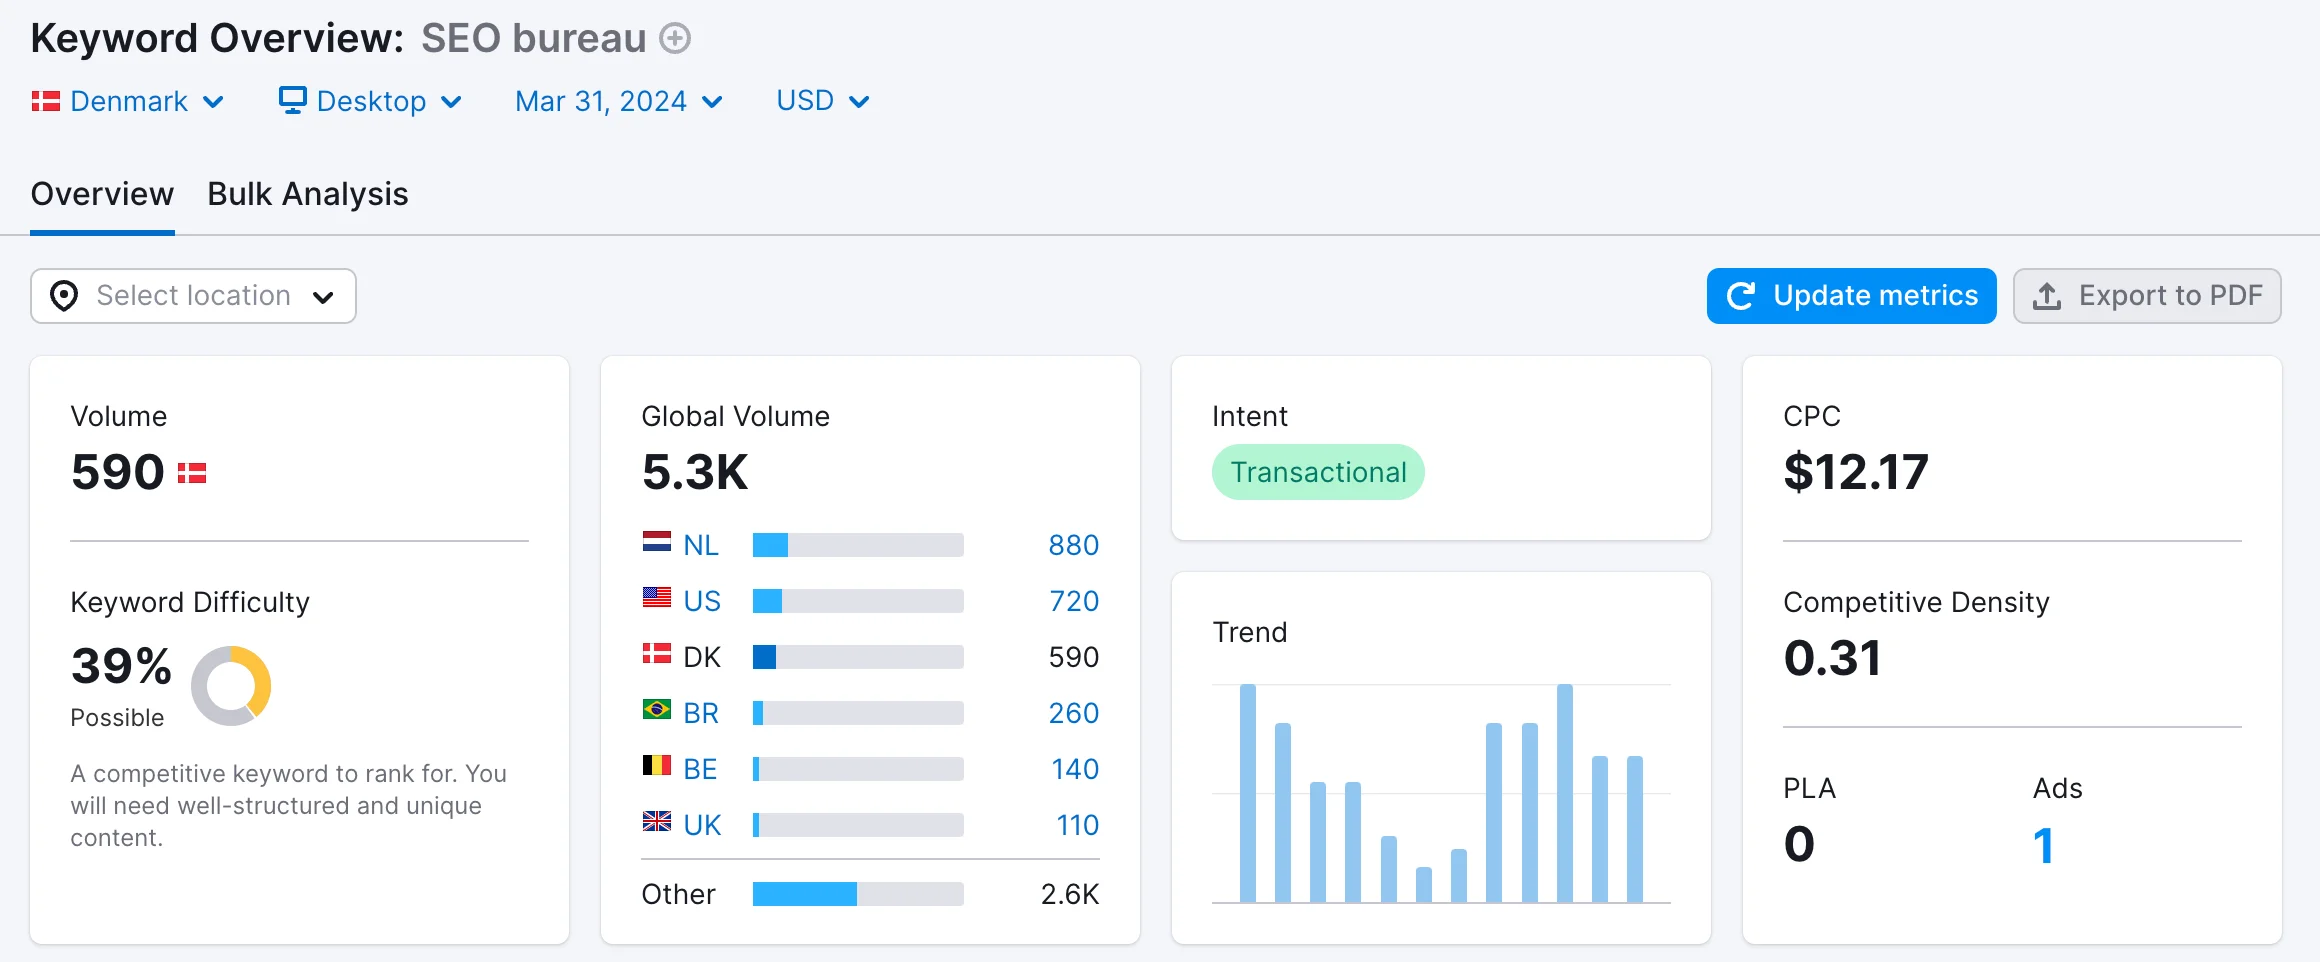Image resolution: width=2320 pixels, height=962 pixels.
Task: Click the US flag in Global Volume list
Action: coord(655,600)
